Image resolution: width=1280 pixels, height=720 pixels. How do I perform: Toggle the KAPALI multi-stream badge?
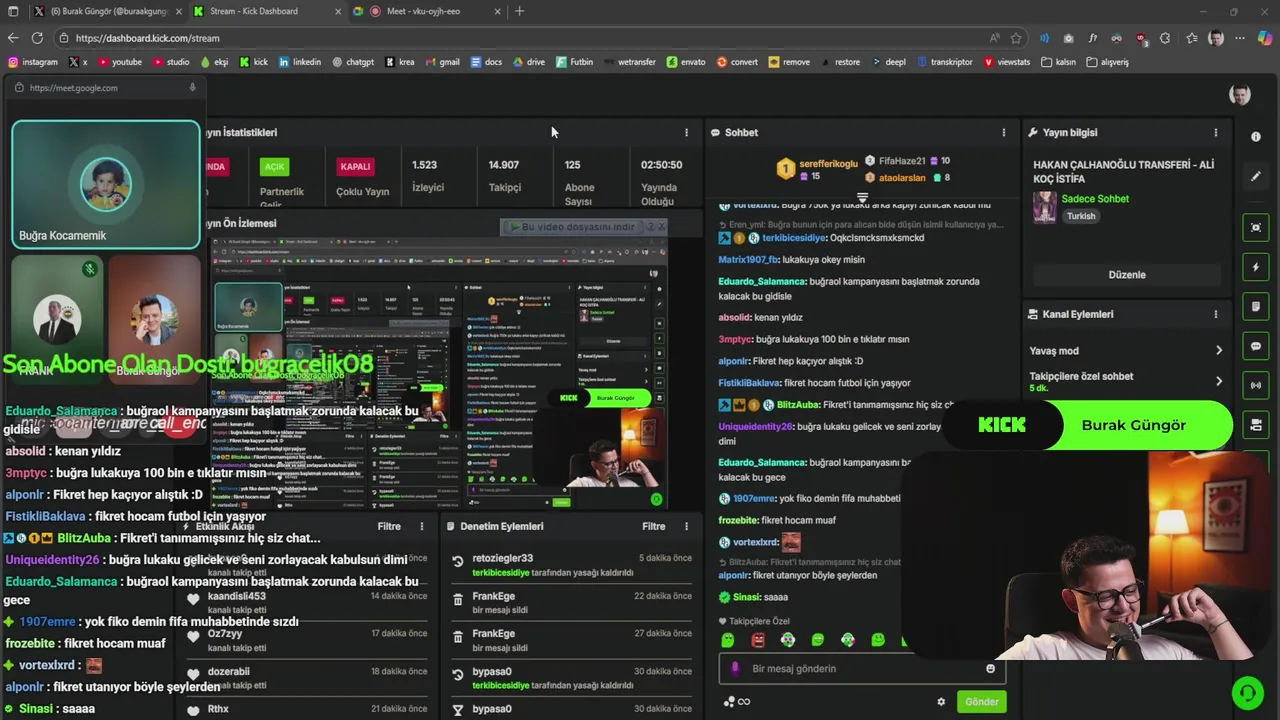click(x=355, y=167)
